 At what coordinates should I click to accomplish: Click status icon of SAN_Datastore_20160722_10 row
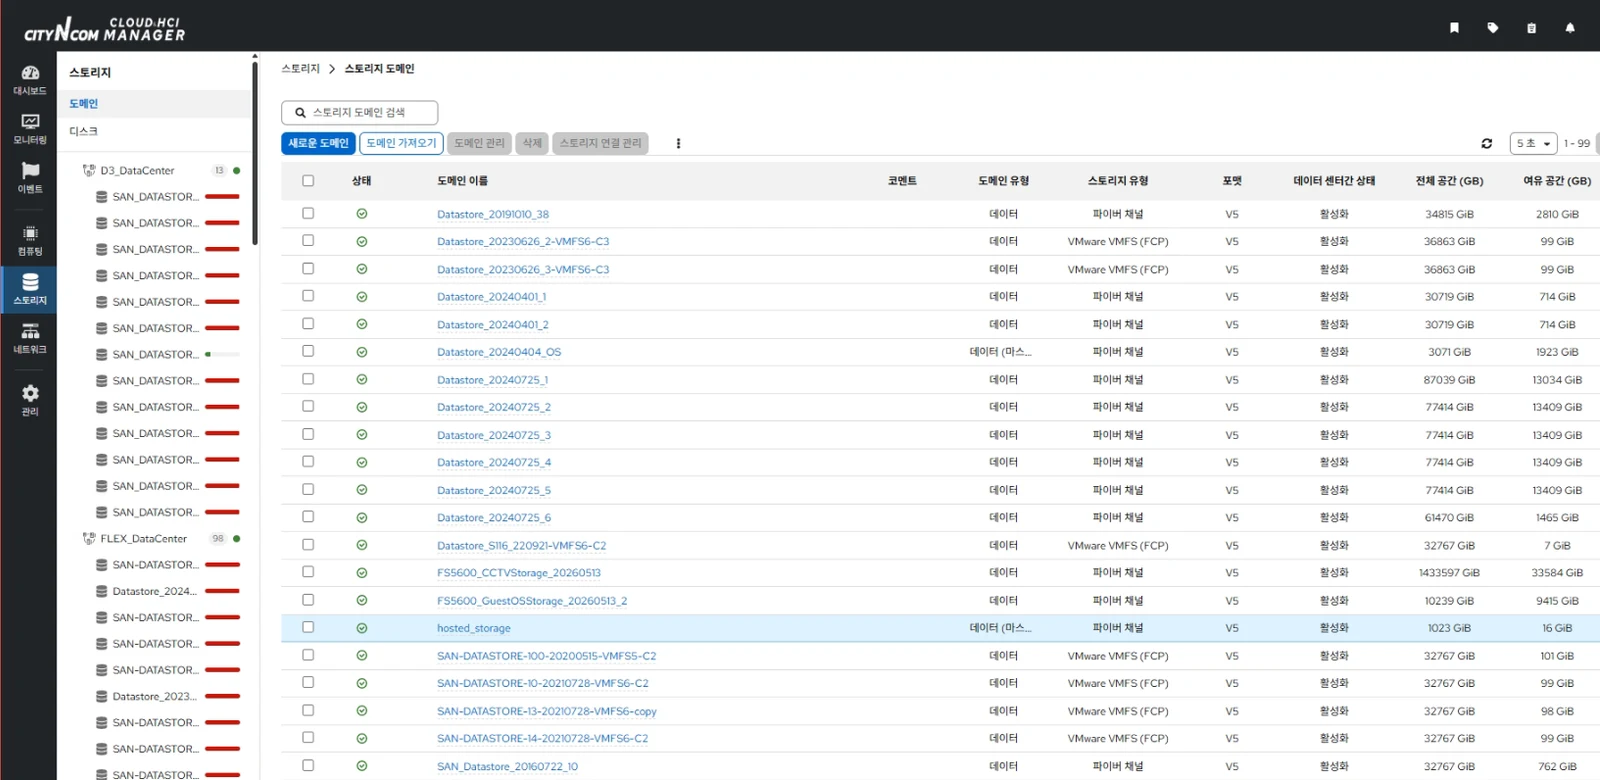click(362, 766)
